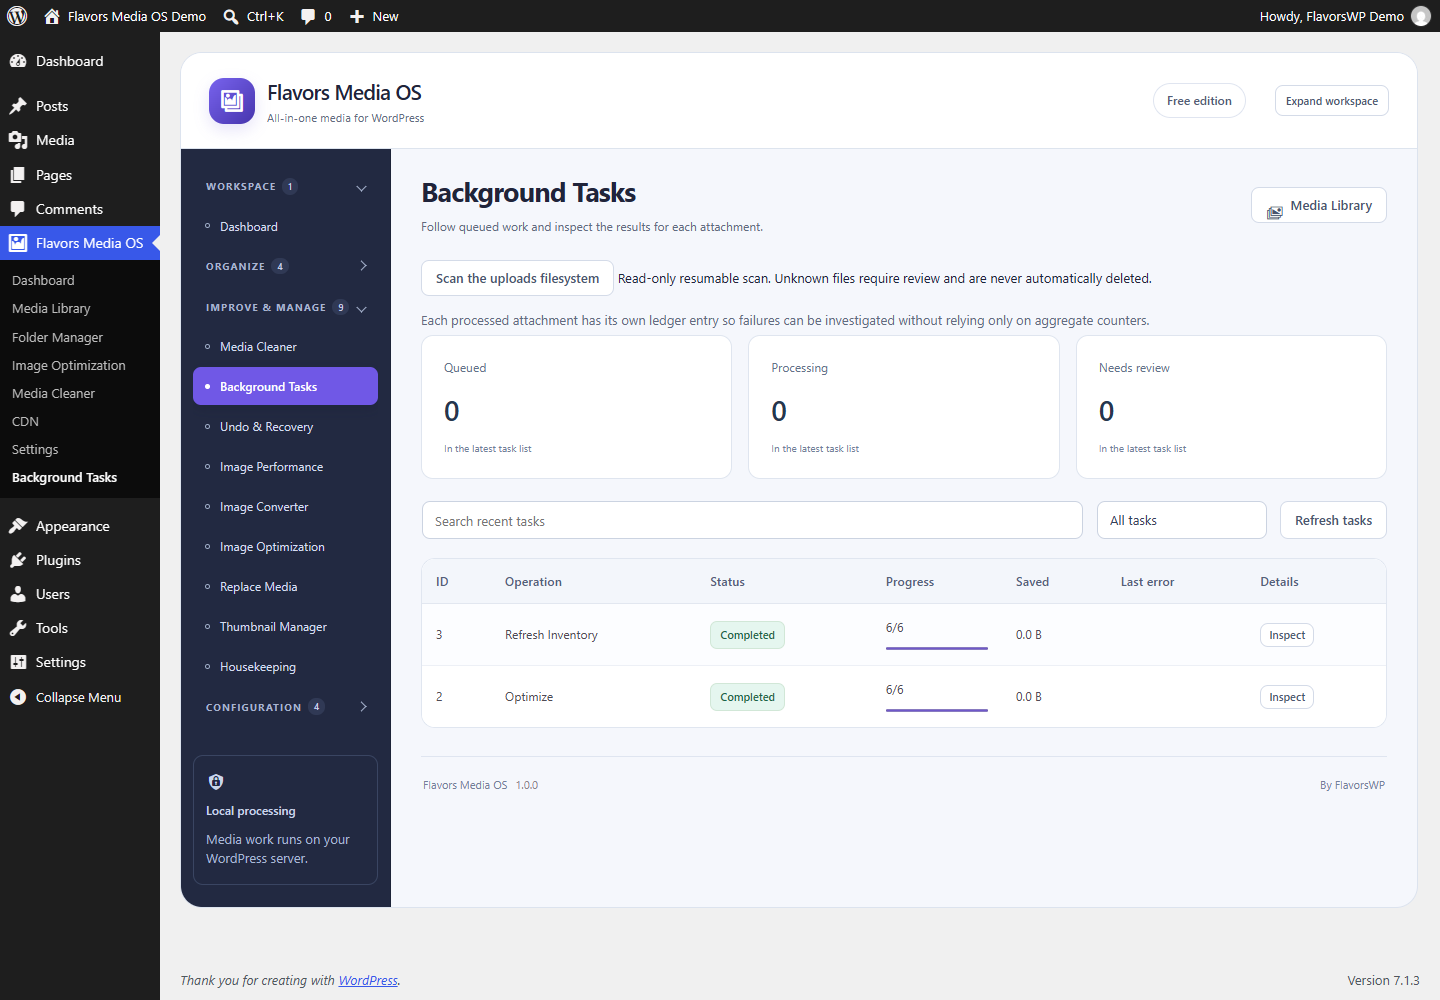Expand the CONFIGURATION section chevron
Image resolution: width=1440 pixels, height=1000 pixels.
coord(363,707)
